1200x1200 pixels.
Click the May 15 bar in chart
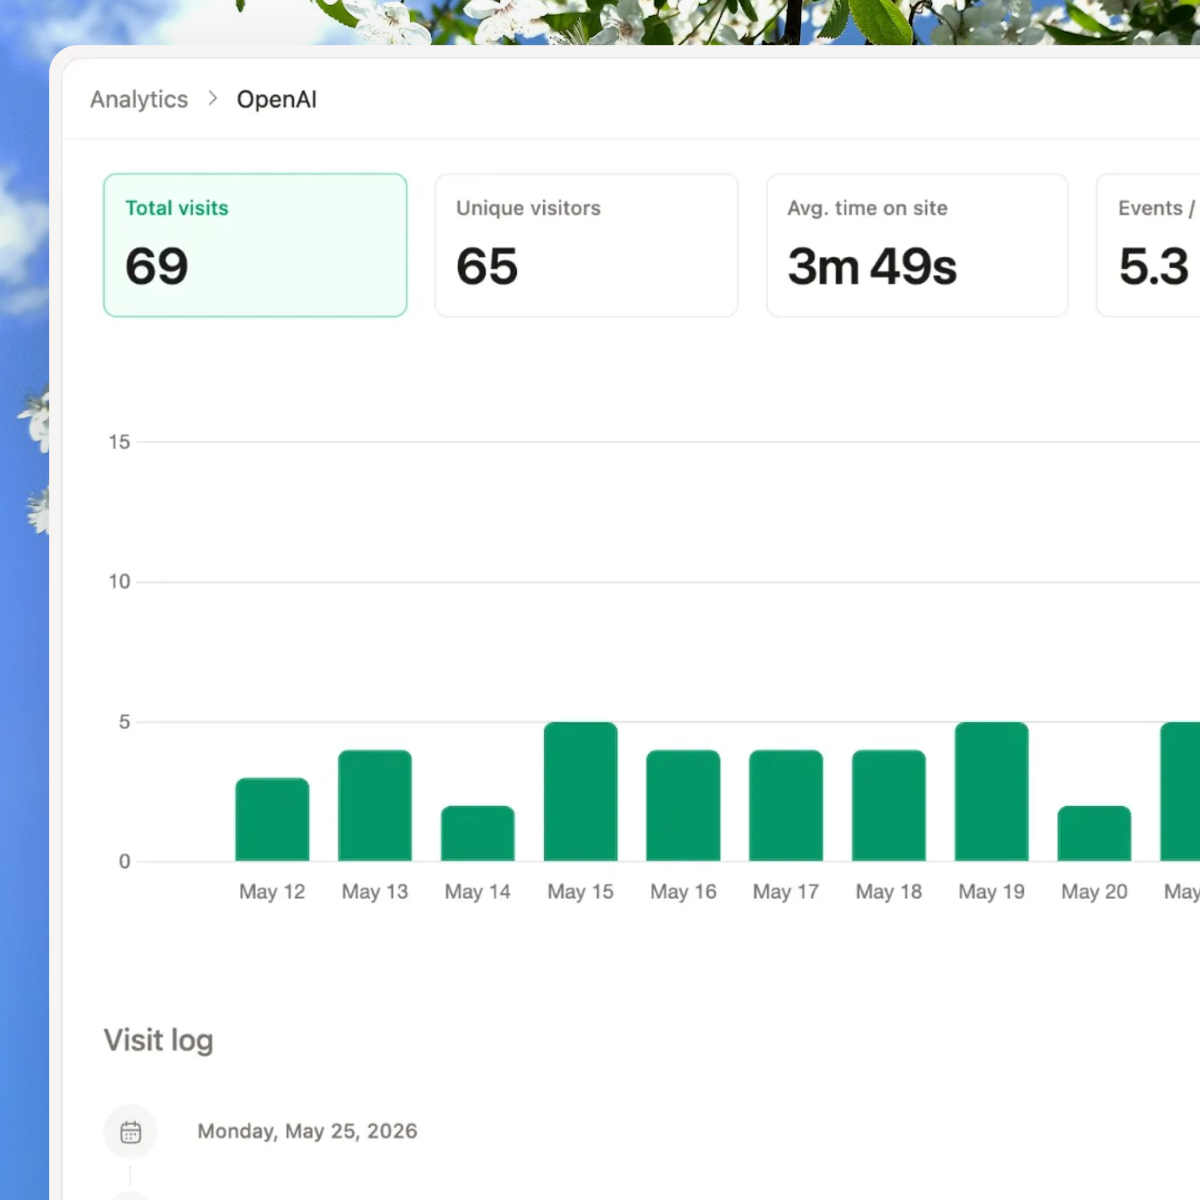[581, 791]
